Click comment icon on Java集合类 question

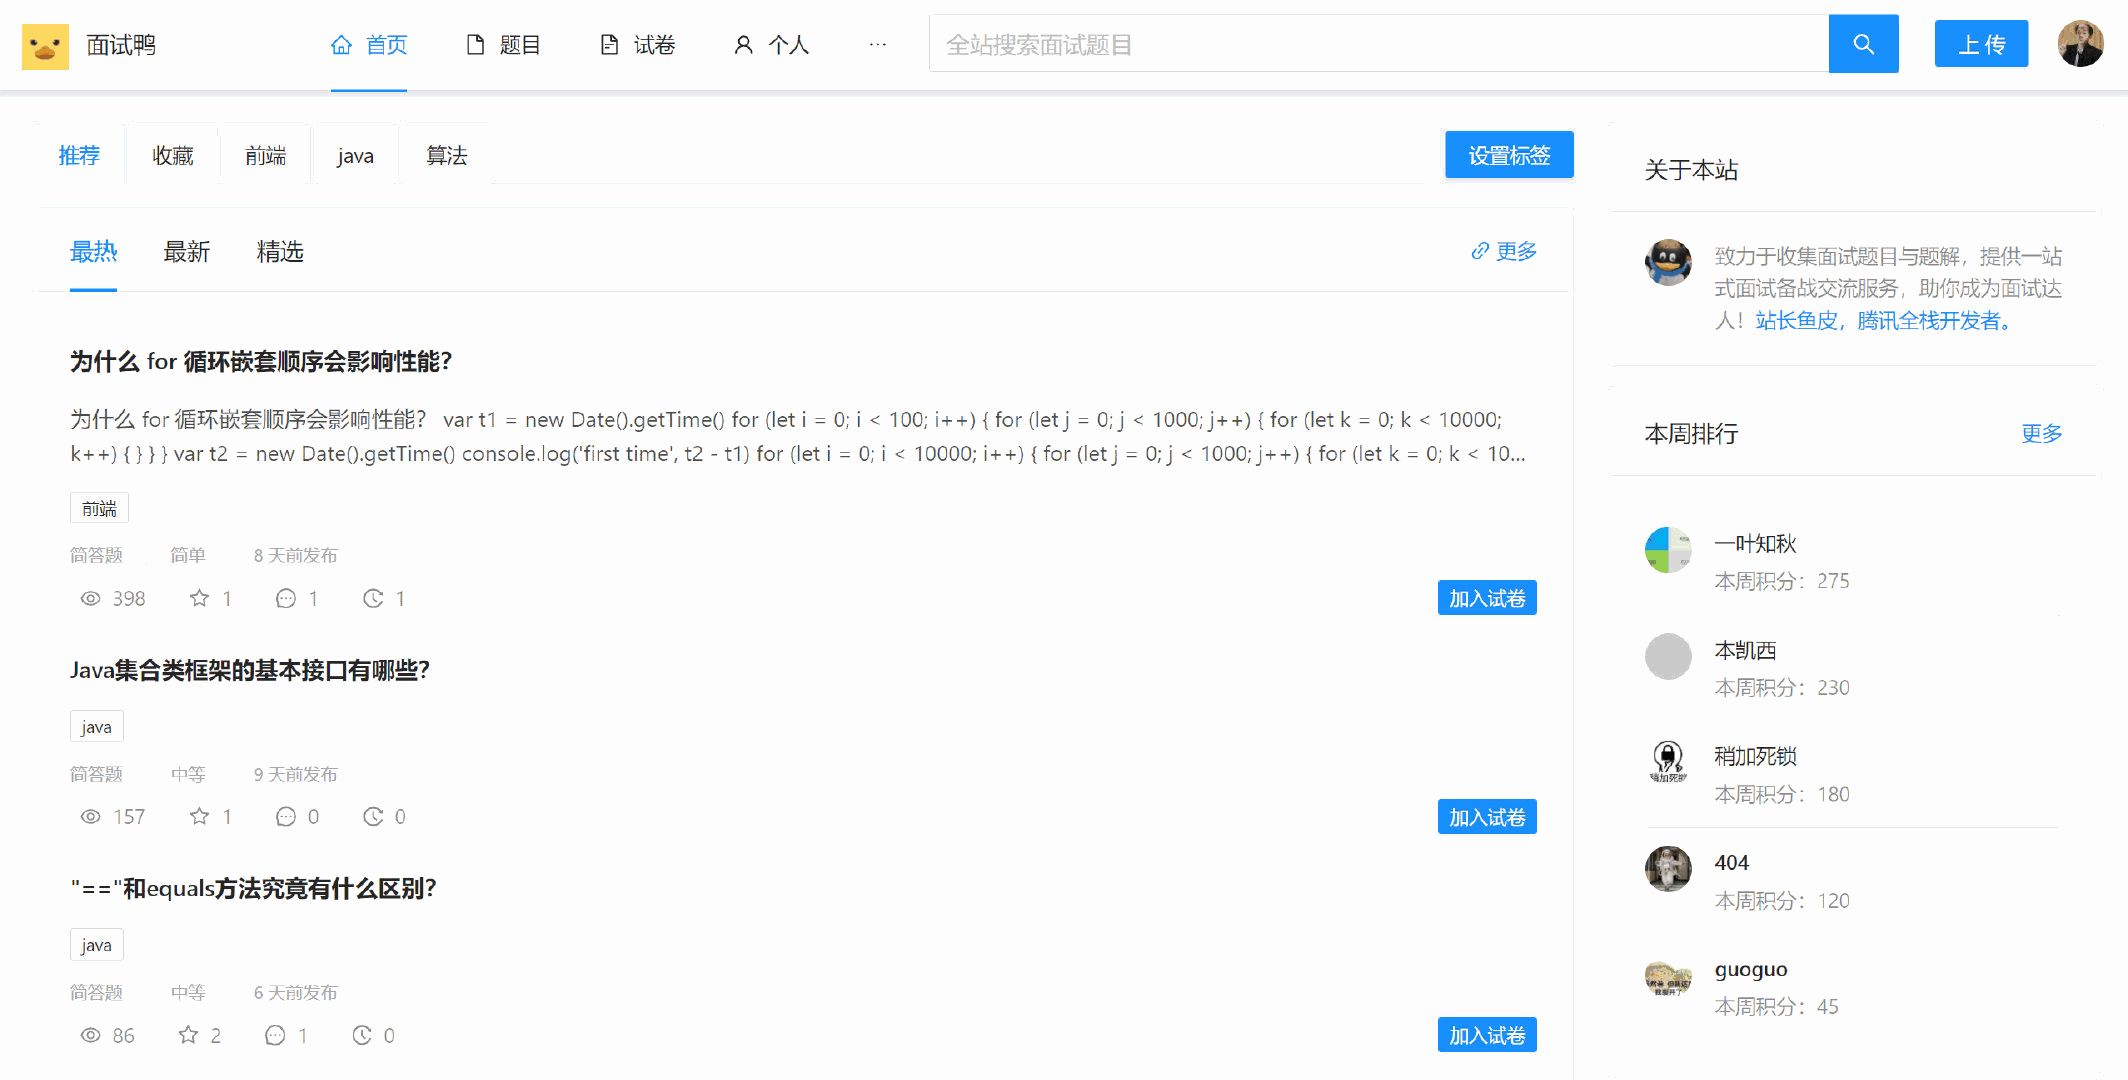tap(286, 817)
